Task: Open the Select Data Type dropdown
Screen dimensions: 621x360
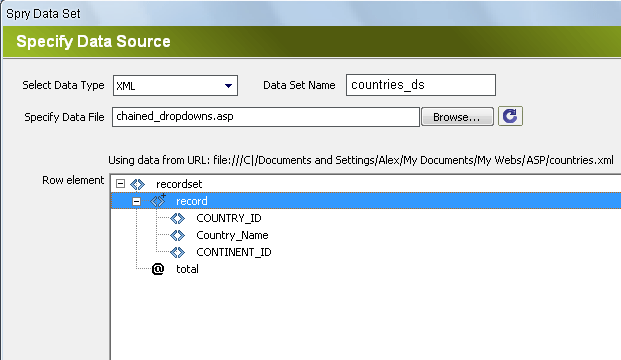Action: coord(175,86)
